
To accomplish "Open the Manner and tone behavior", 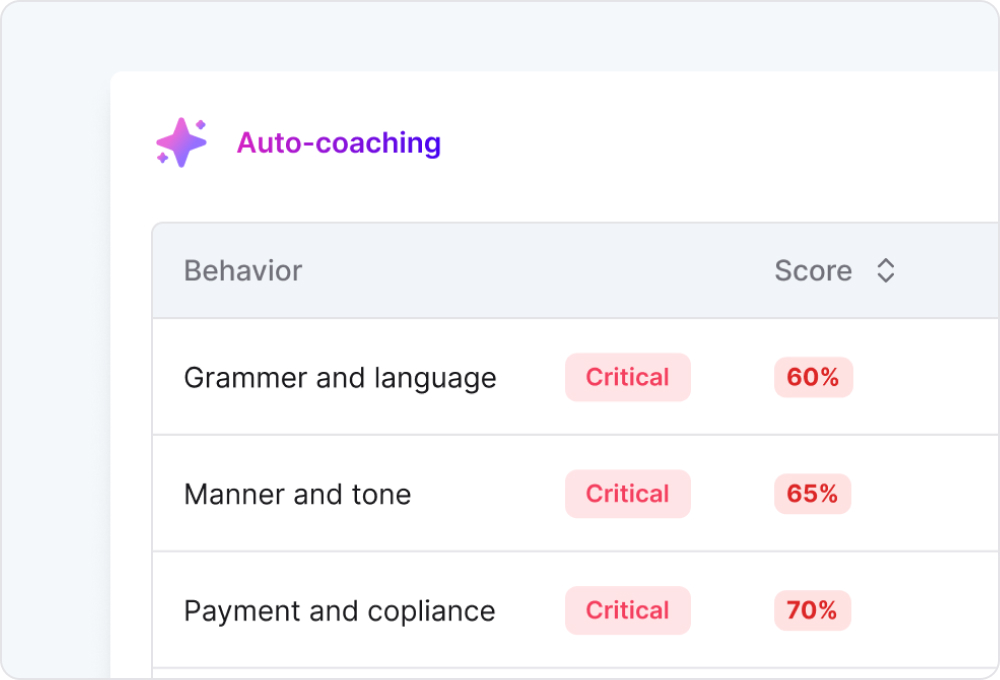I will [297, 494].
